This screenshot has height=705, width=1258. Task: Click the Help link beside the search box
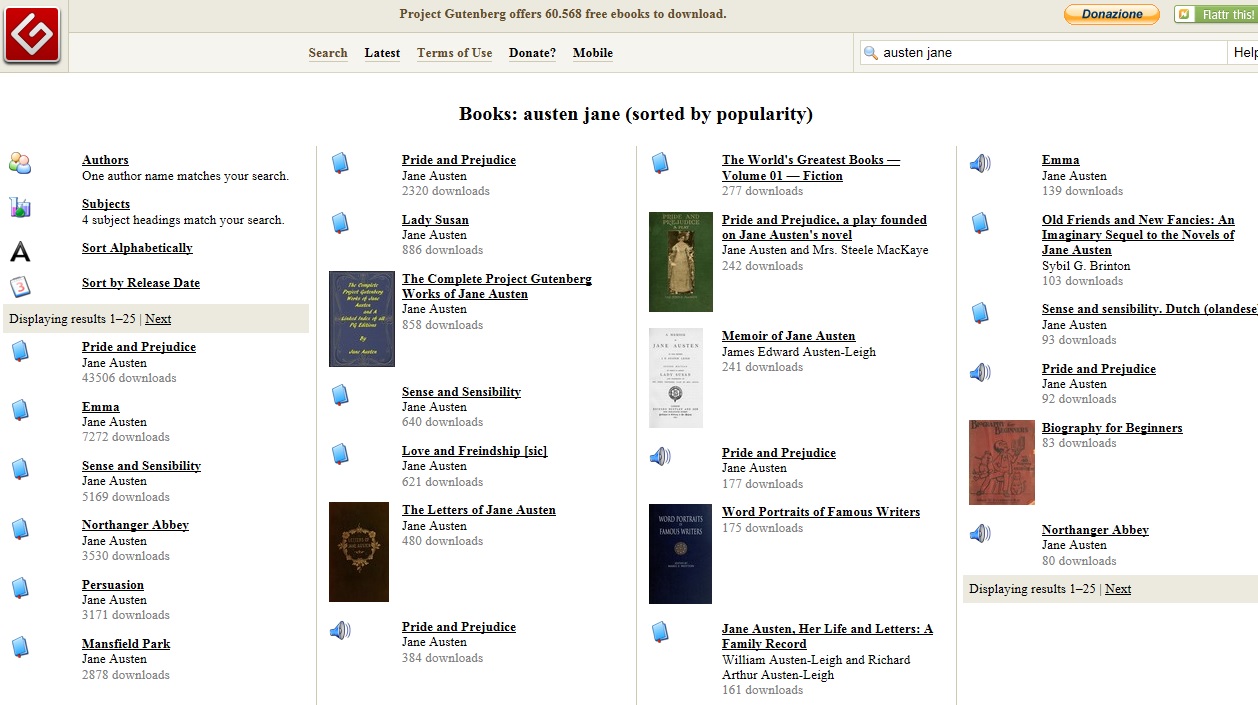coord(1245,53)
